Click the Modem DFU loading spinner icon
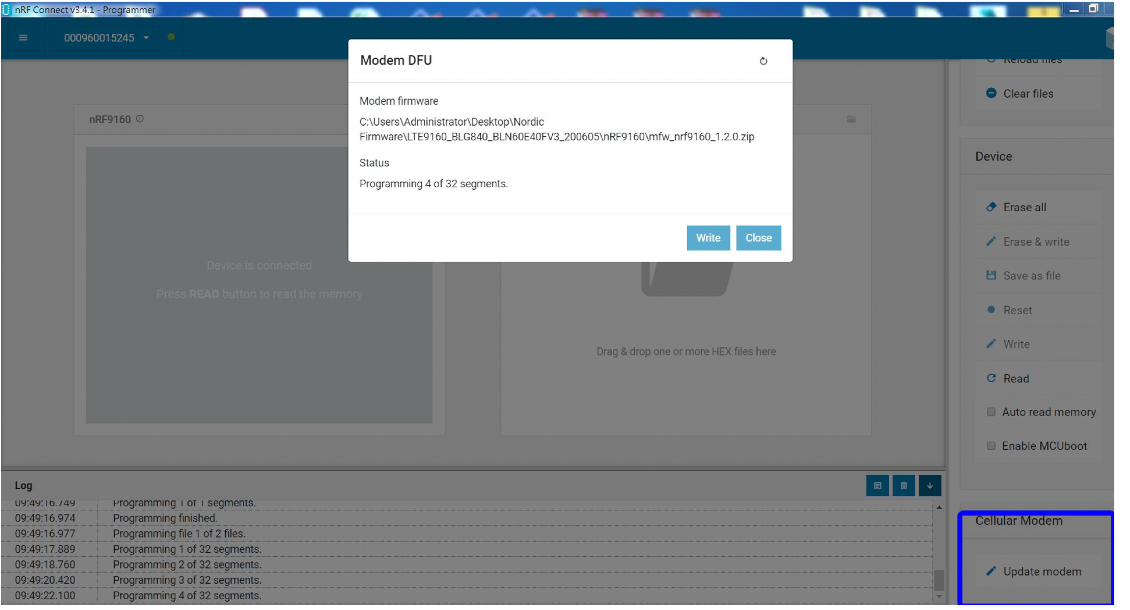The image size is (1130, 610). coord(763,61)
